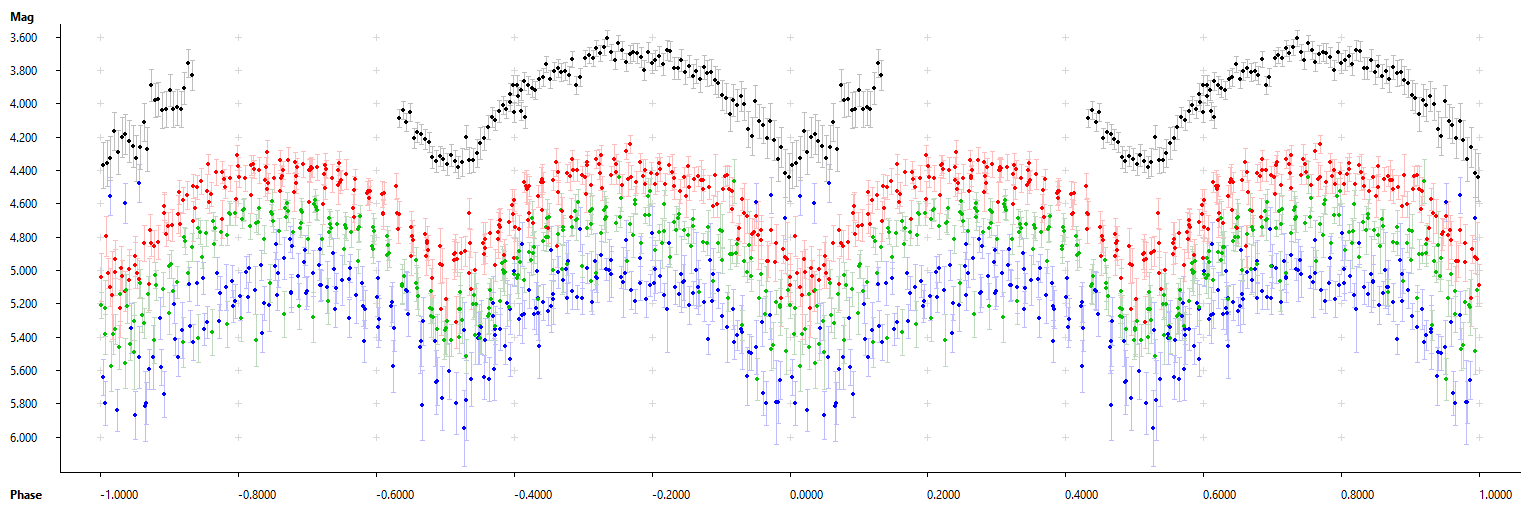Select the 6.000 magnitude tick label
This screenshot has height=512, width=1536.
[24, 438]
